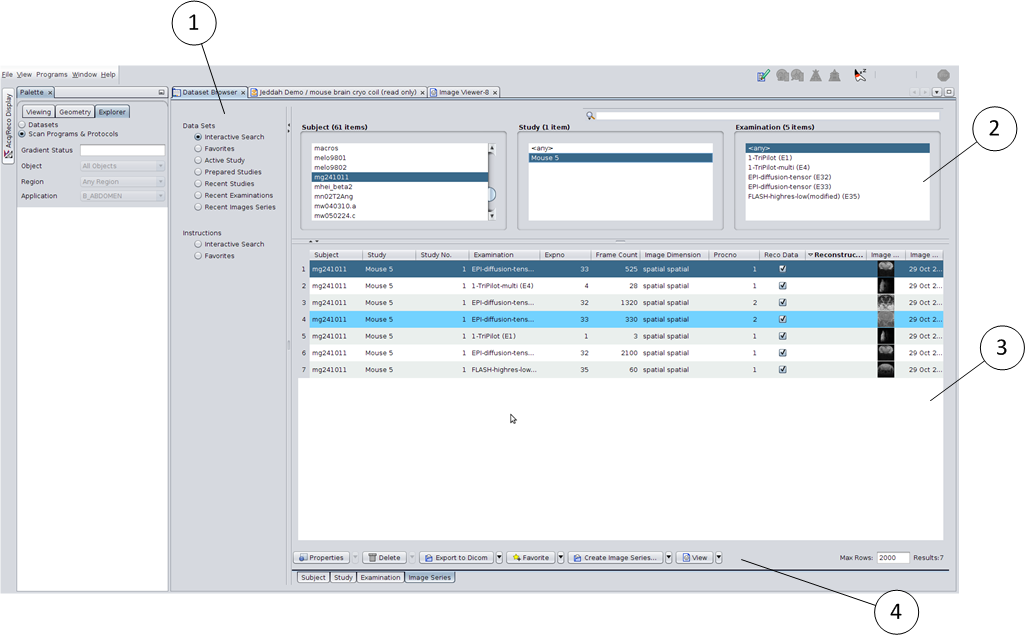Select Recent Examinations radio option
Image resolution: width=1025 pixels, height=635 pixels.
pyautogui.click(x=197, y=196)
